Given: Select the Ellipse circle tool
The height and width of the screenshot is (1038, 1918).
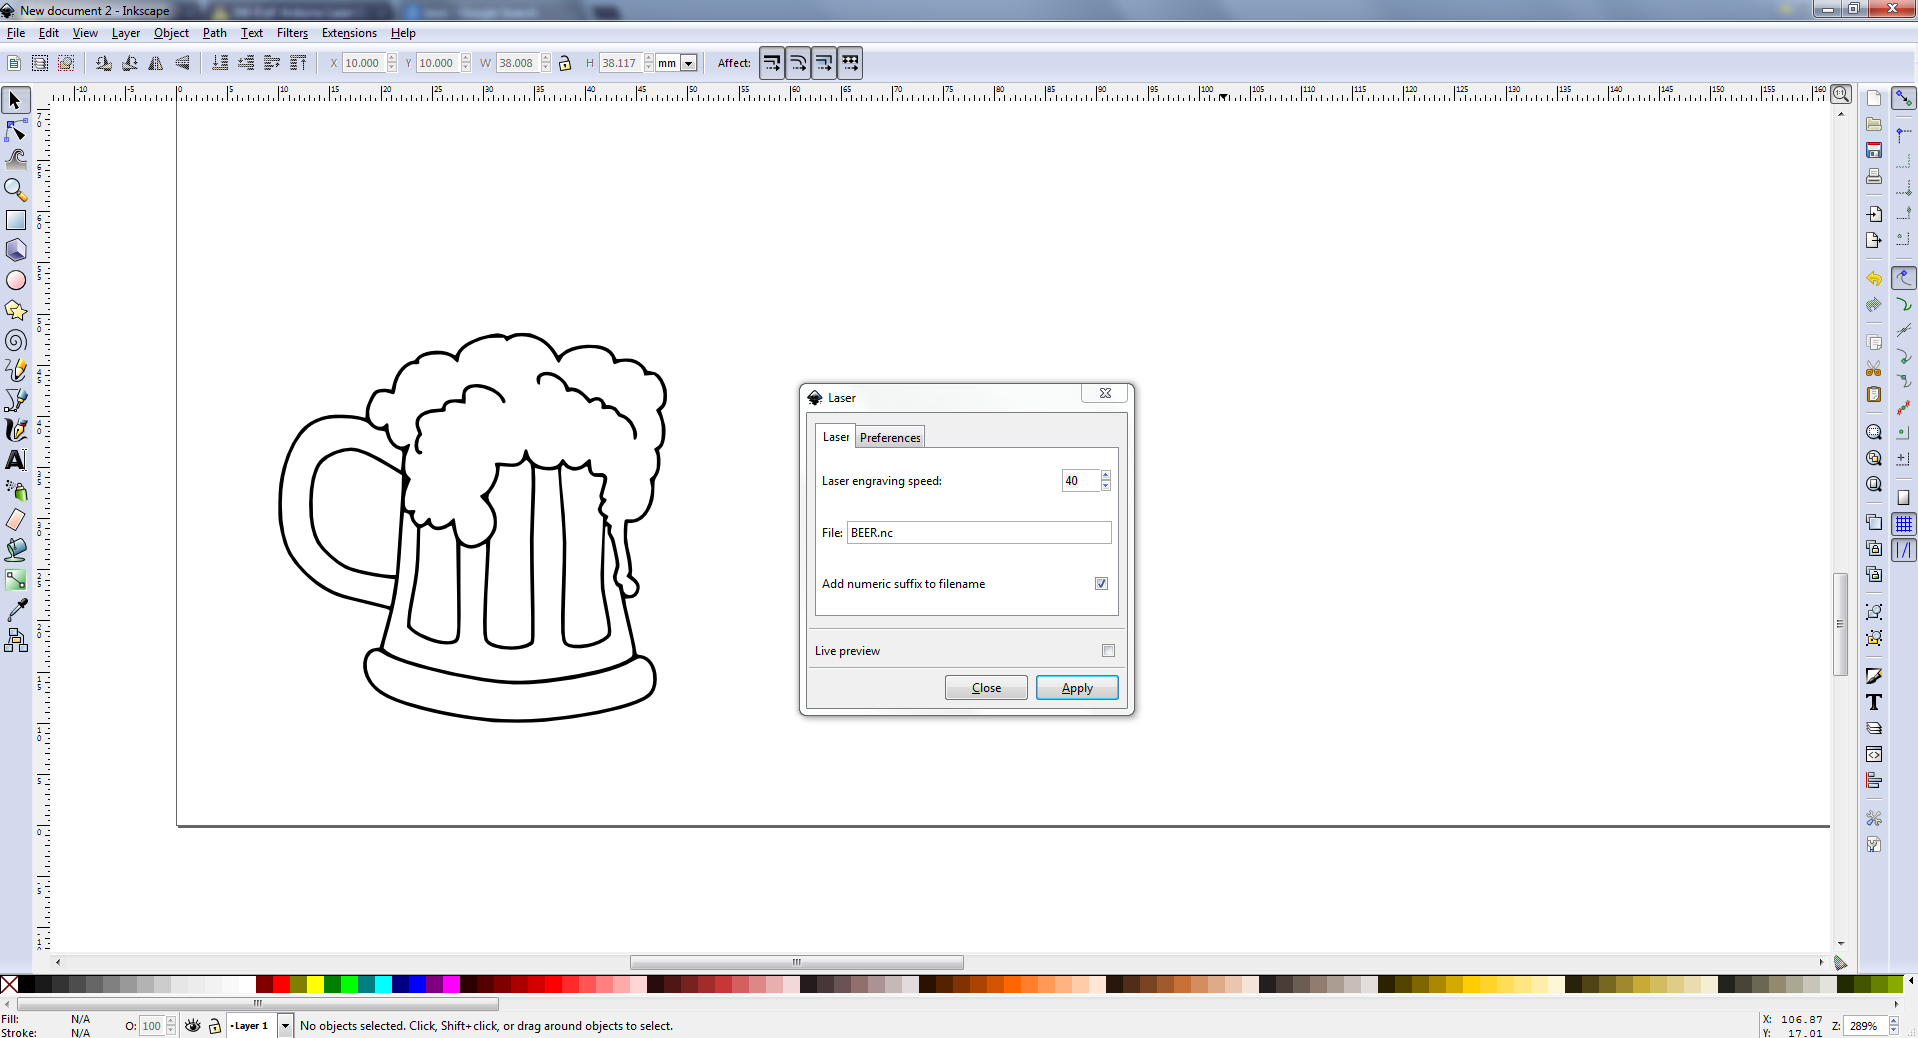Looking at the screenshot, I should (16, 280).
